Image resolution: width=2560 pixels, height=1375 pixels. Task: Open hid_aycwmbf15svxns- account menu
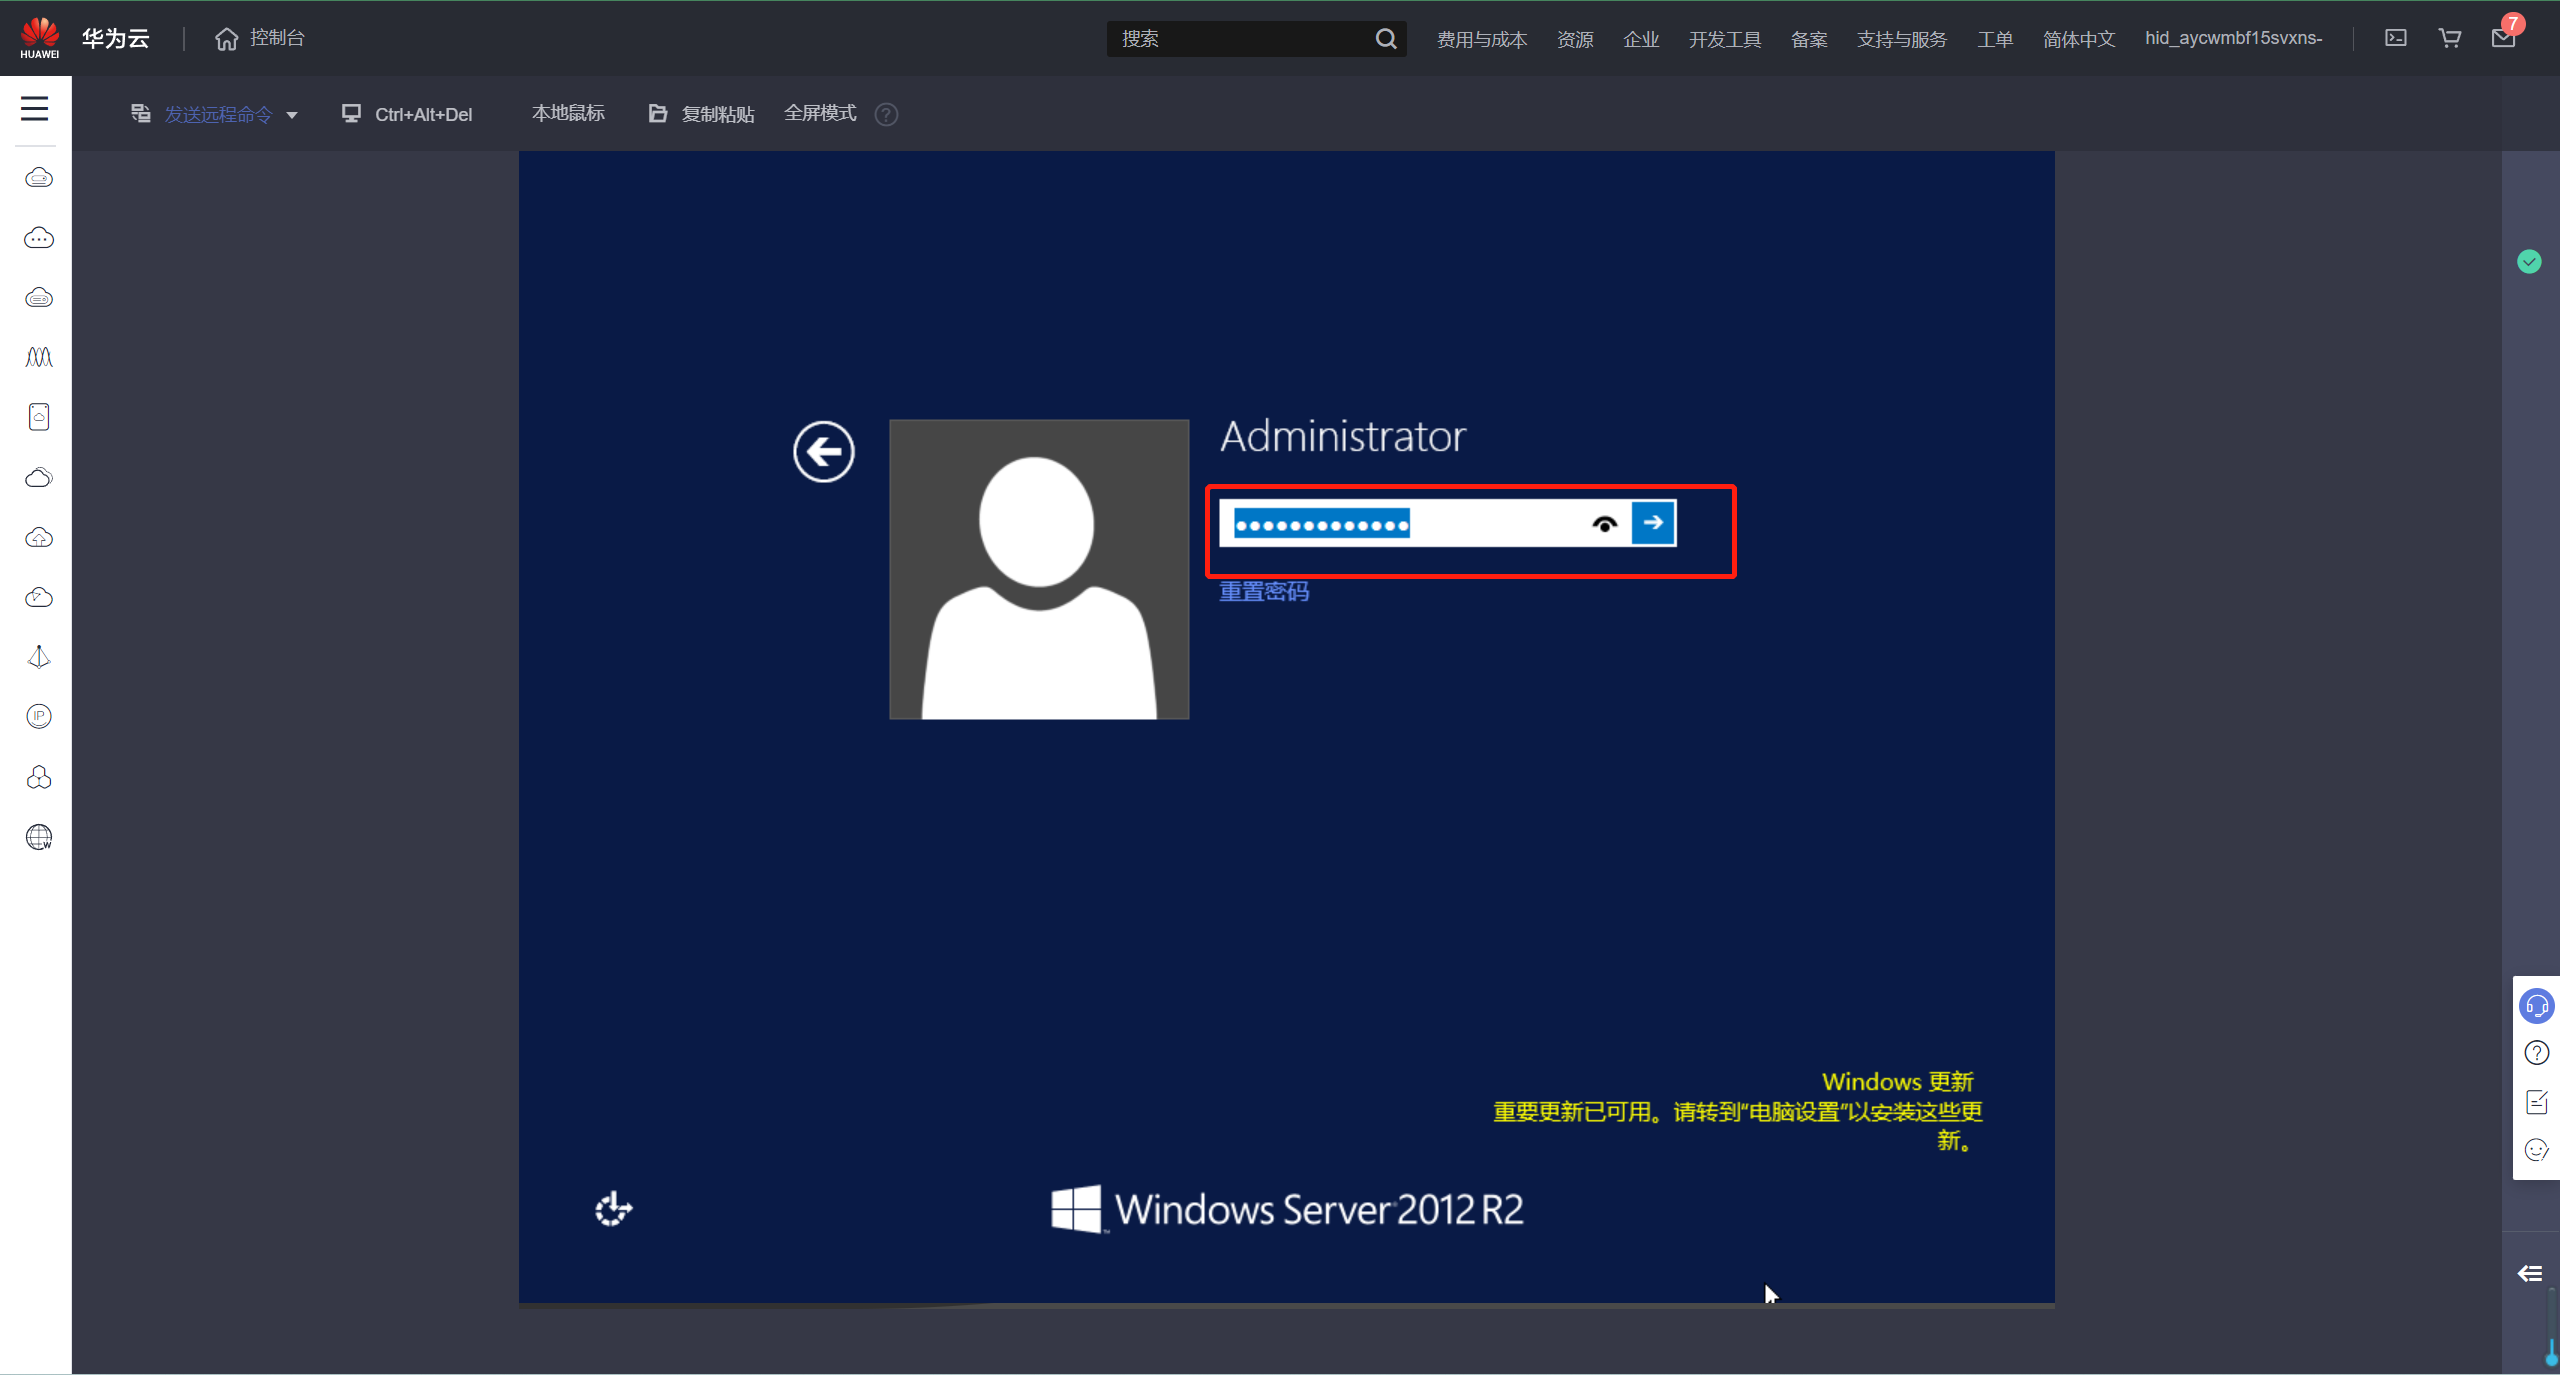2233,38
